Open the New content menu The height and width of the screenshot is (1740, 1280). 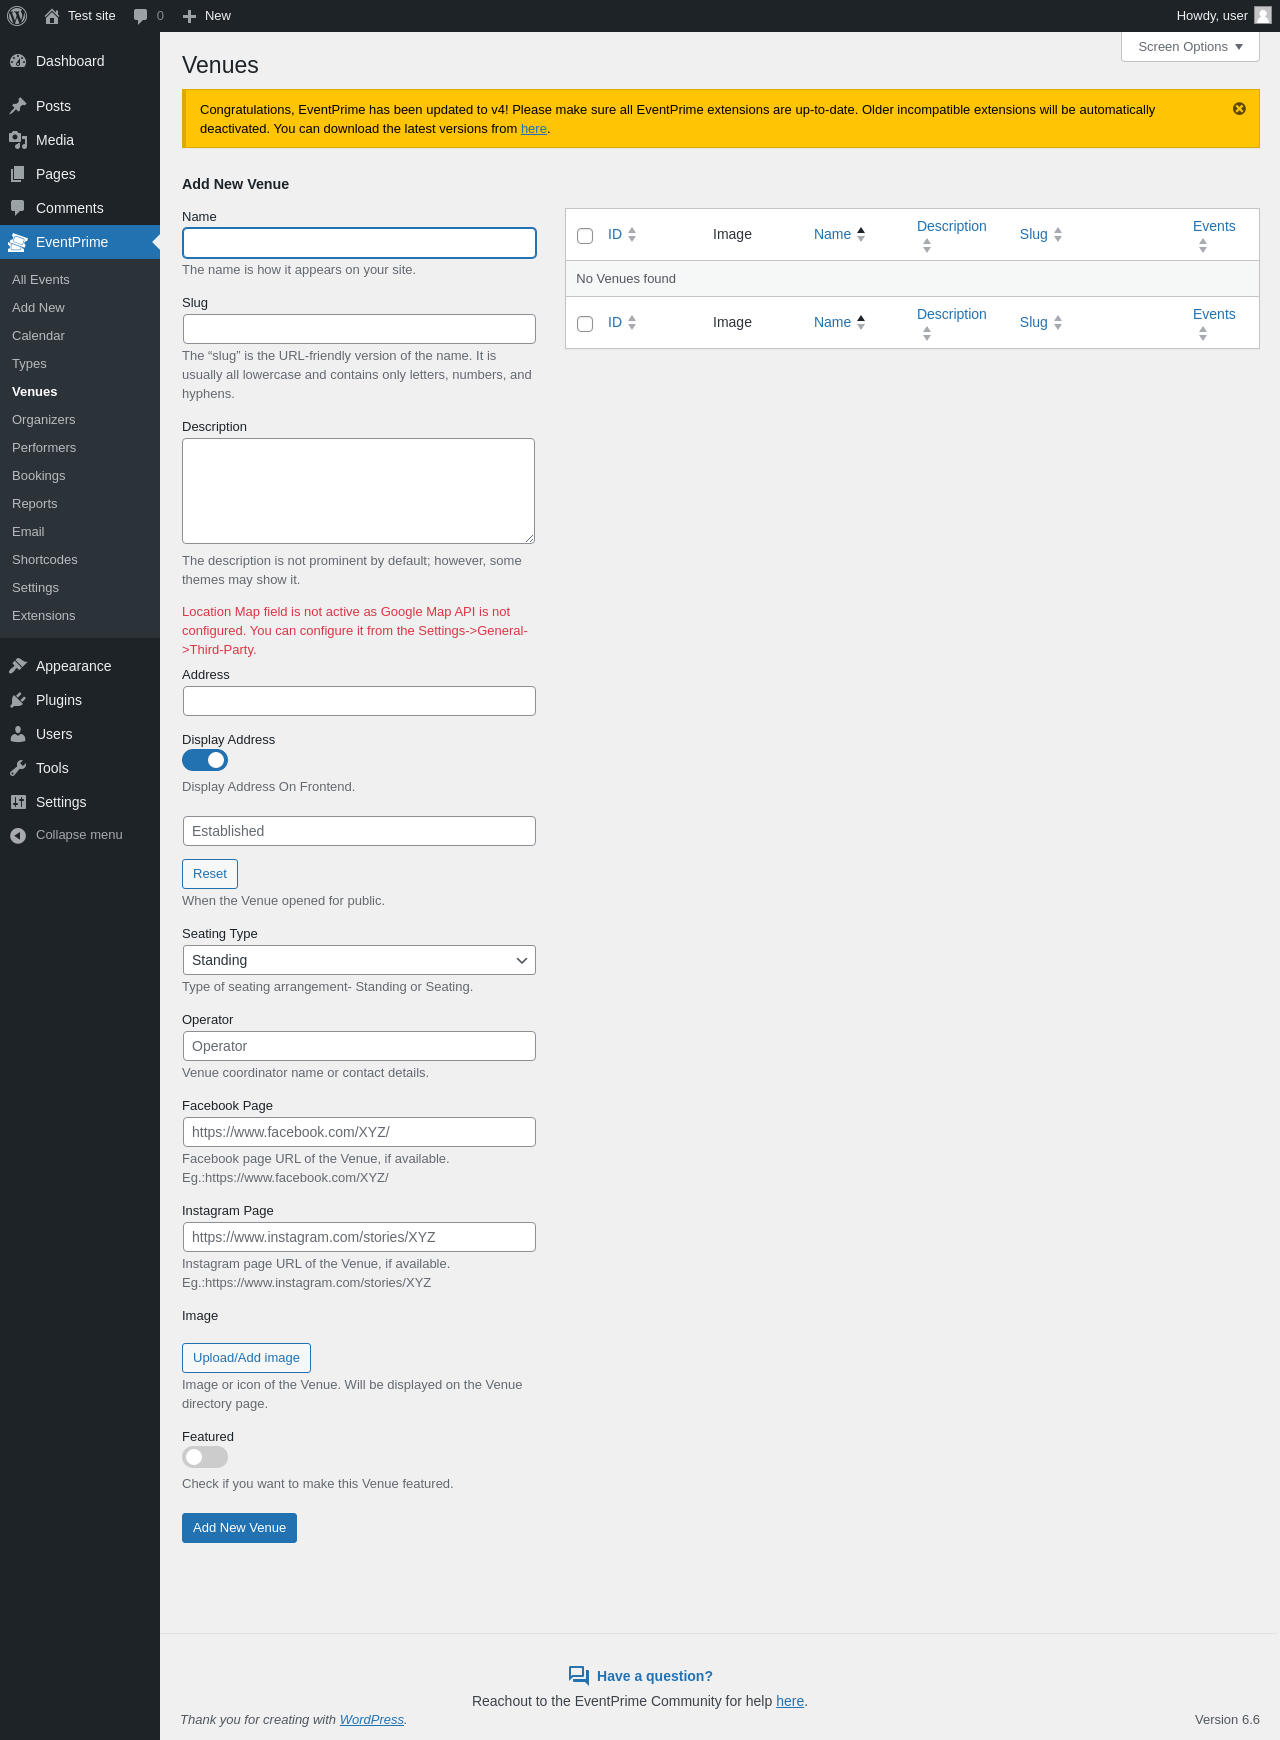[x=207, y=16]
